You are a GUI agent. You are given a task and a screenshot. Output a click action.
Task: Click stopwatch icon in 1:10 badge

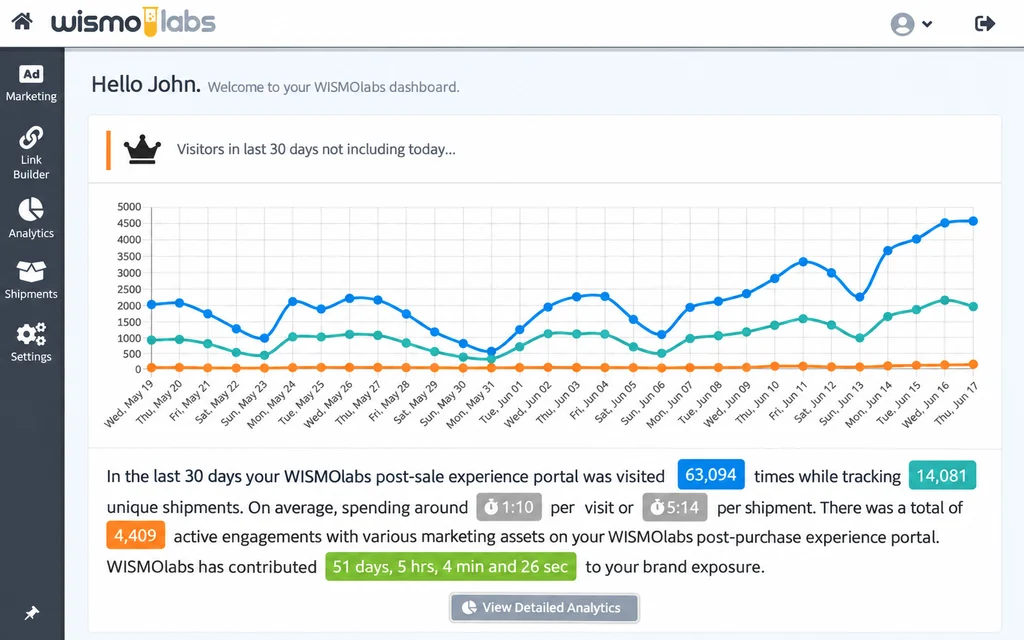[491, 507]
